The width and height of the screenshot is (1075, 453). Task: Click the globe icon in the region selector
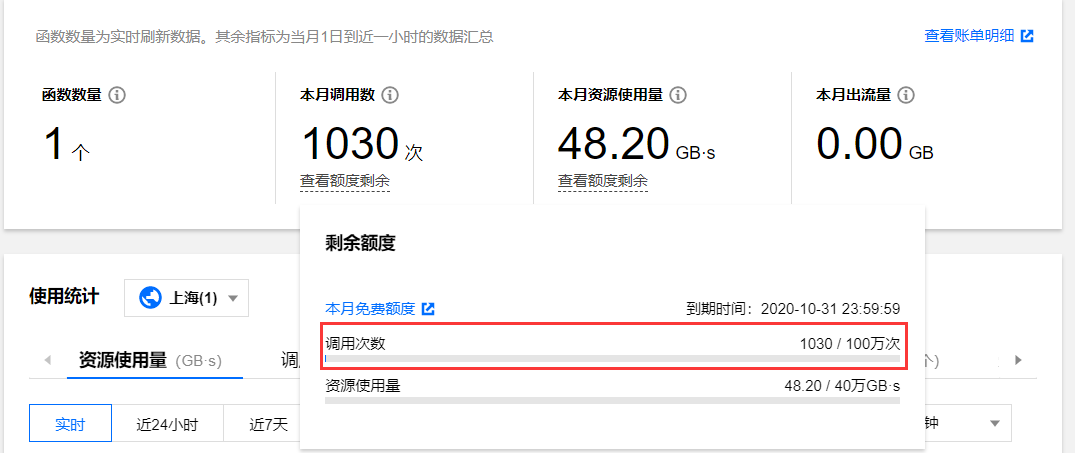click(149, 298)
